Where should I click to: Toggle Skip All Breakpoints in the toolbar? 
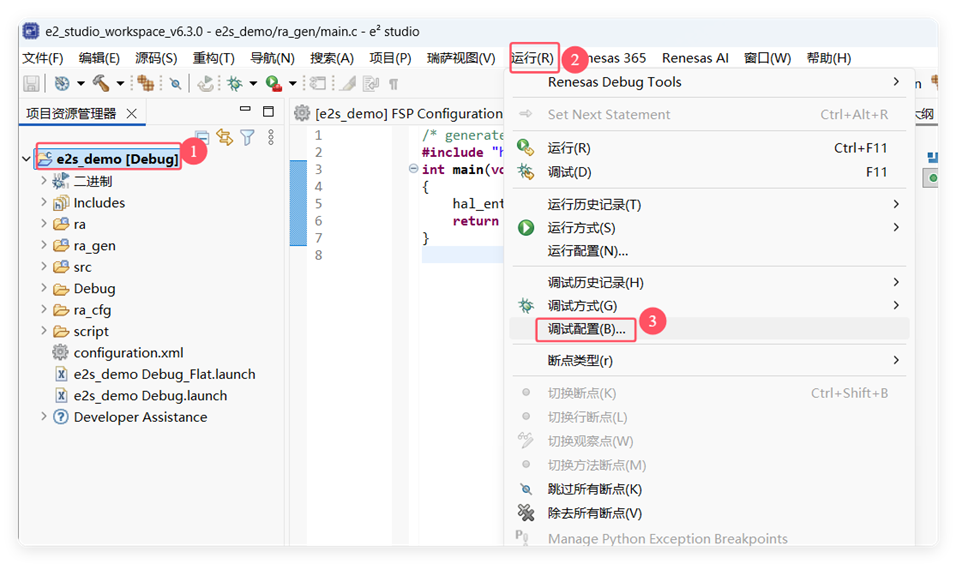click(176, 84)
